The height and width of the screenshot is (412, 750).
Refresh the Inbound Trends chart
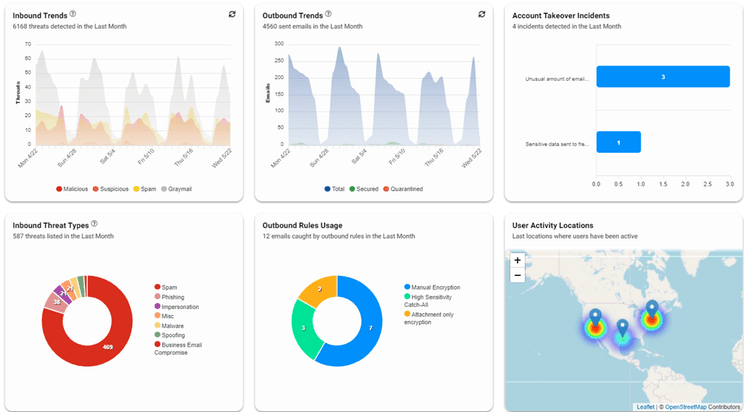click(x=232, y=14)
